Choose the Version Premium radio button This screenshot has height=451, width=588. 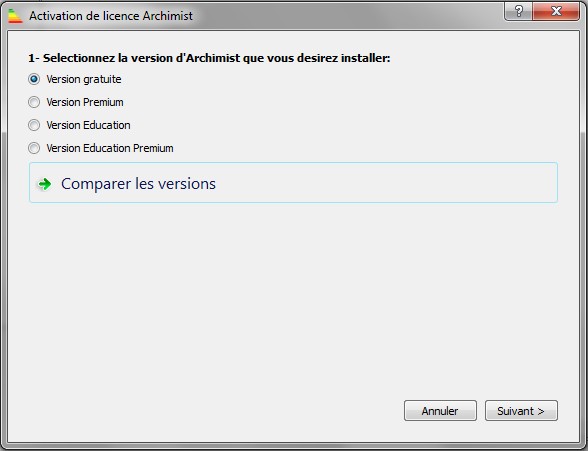[x=34, y=102]
